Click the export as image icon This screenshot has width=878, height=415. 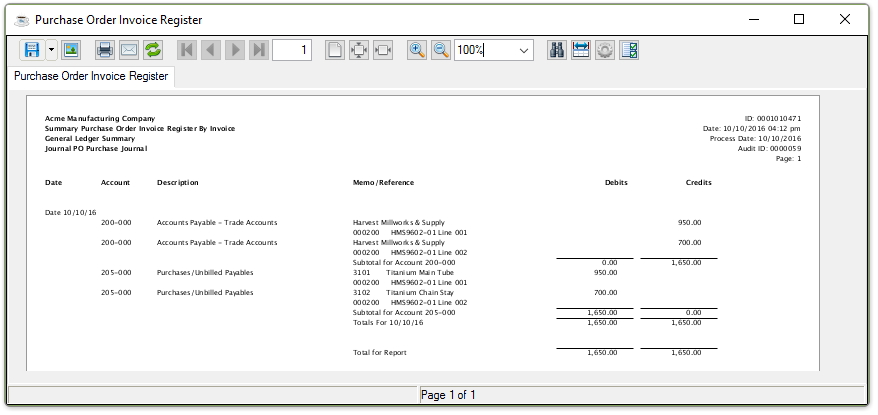(71, 50)
